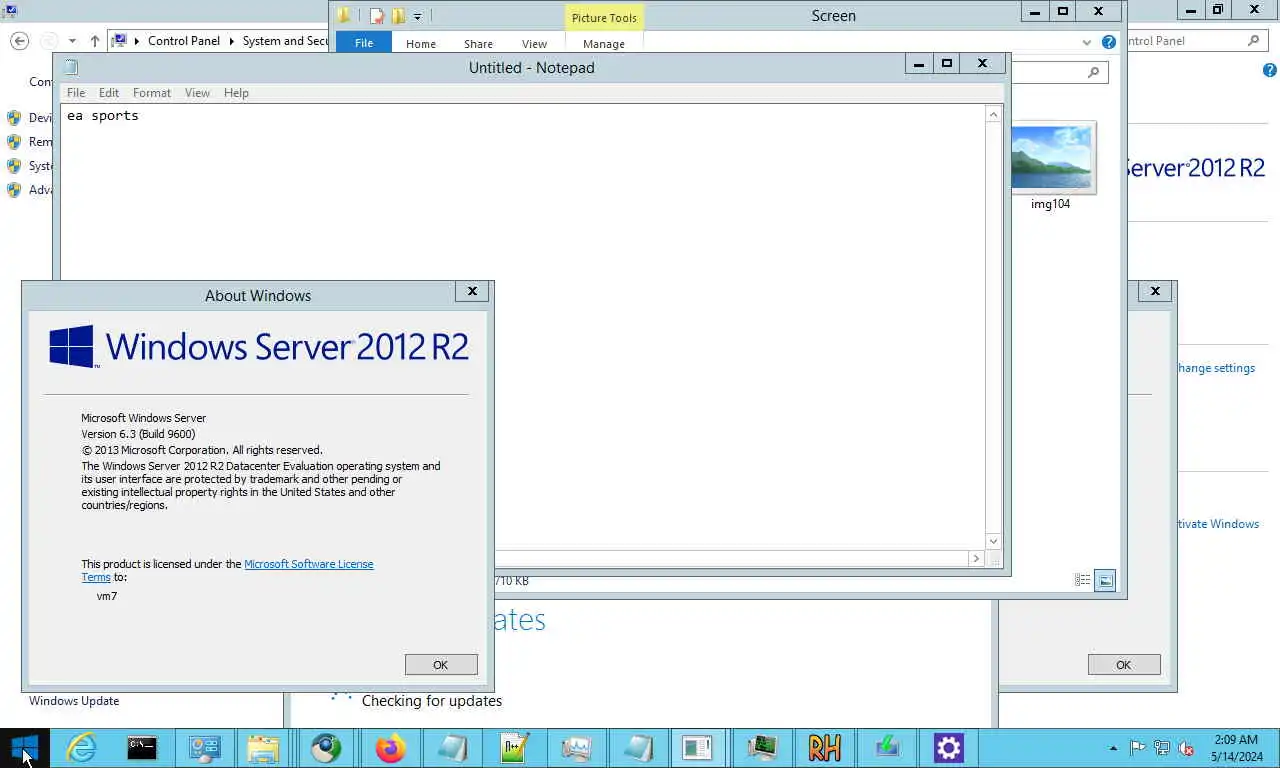Launch Firefox from the taskbar
1280x768 pixels.
[x=390, y=747]
